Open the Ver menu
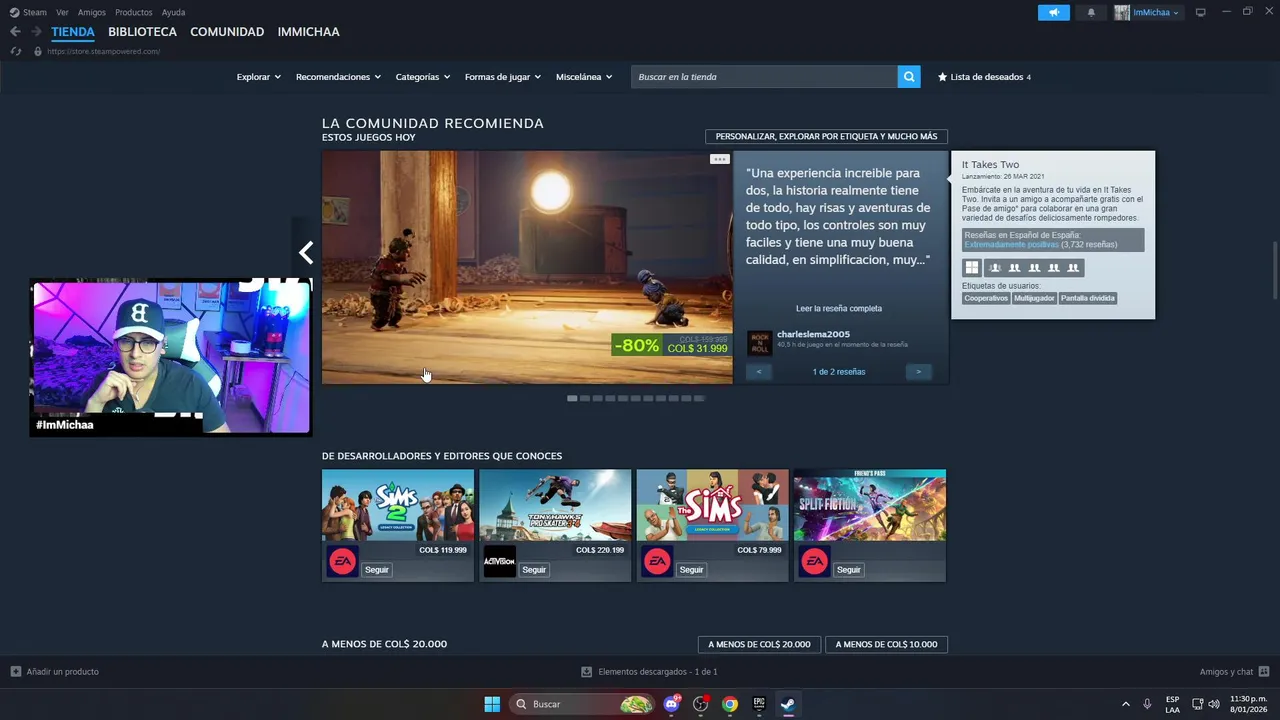1280x720 pixels. tap(62, 12)
